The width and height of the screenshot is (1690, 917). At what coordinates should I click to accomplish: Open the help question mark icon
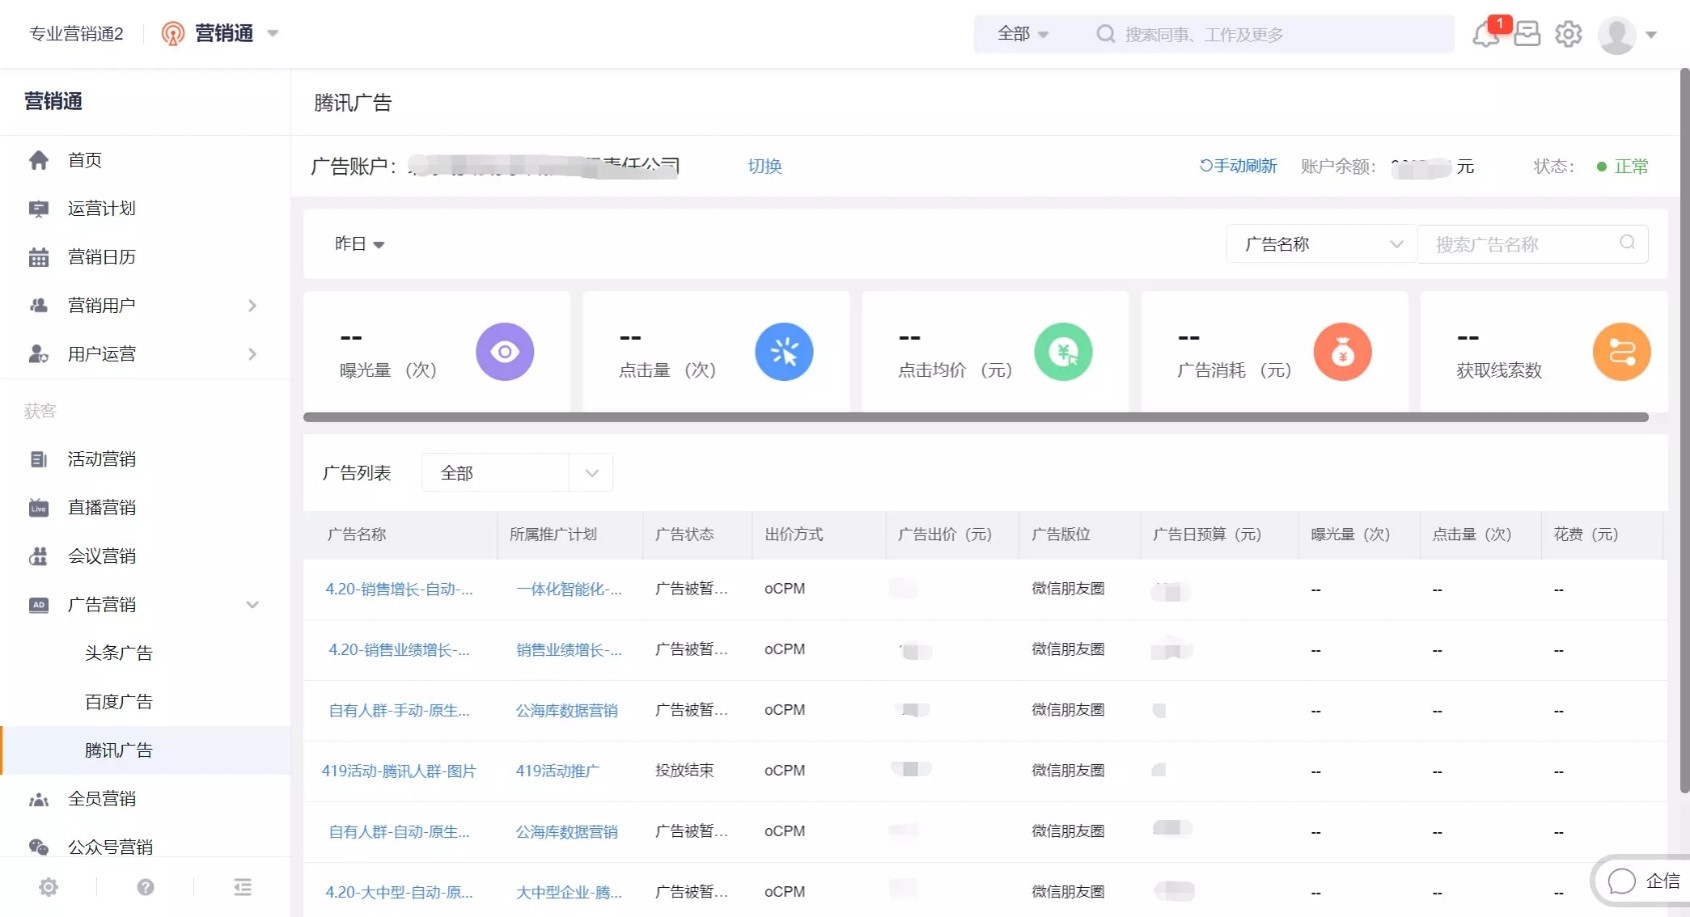[145, 887]
